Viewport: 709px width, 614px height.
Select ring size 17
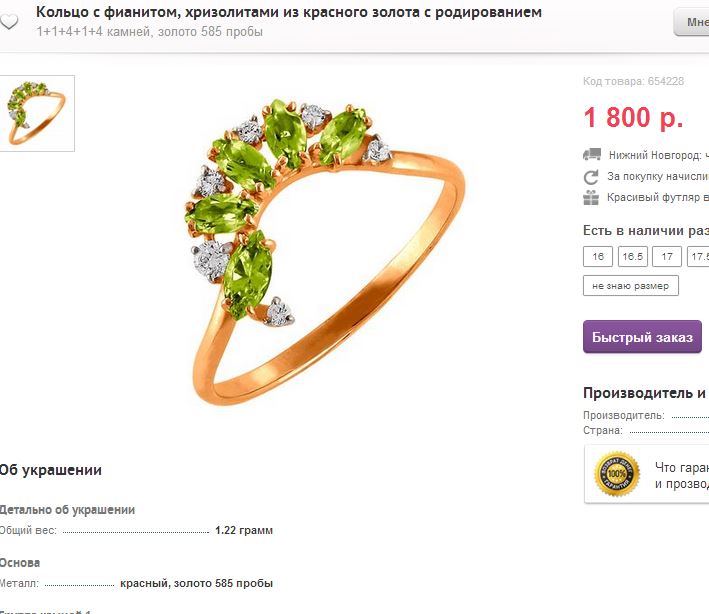667,256
